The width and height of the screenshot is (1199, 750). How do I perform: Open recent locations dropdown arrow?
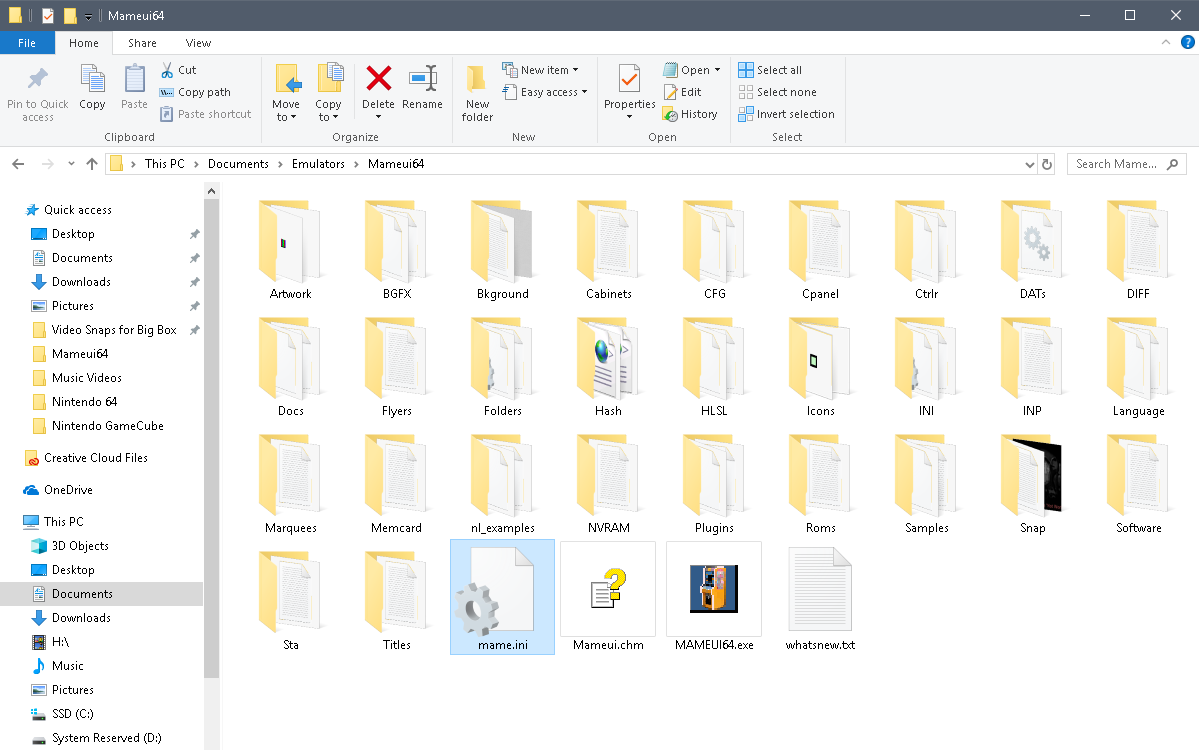point(71,164)
